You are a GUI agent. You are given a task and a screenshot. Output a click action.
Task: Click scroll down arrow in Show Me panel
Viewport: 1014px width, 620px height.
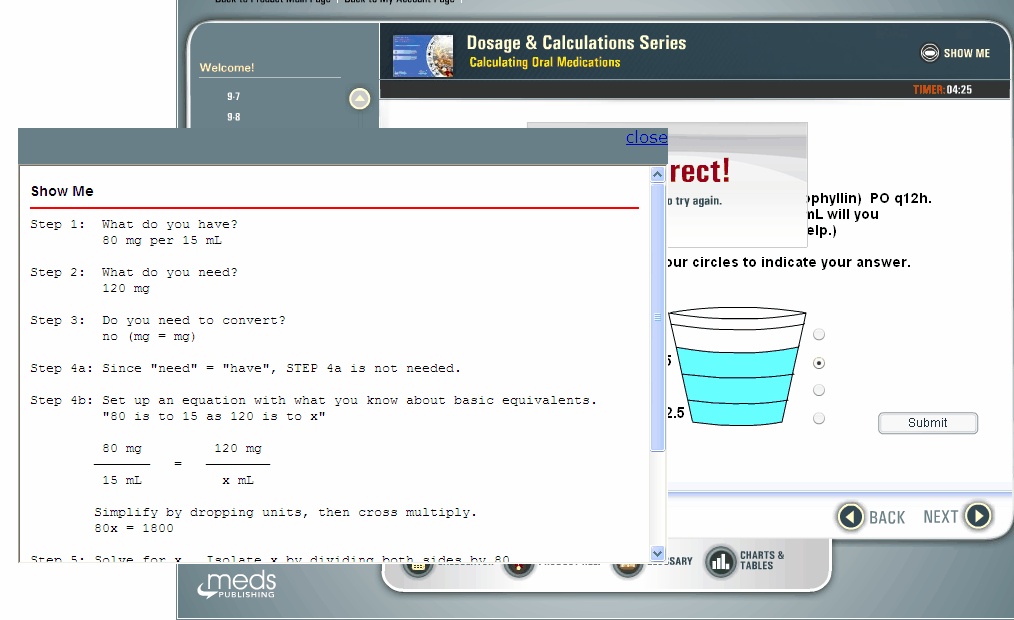pos(658,553)
